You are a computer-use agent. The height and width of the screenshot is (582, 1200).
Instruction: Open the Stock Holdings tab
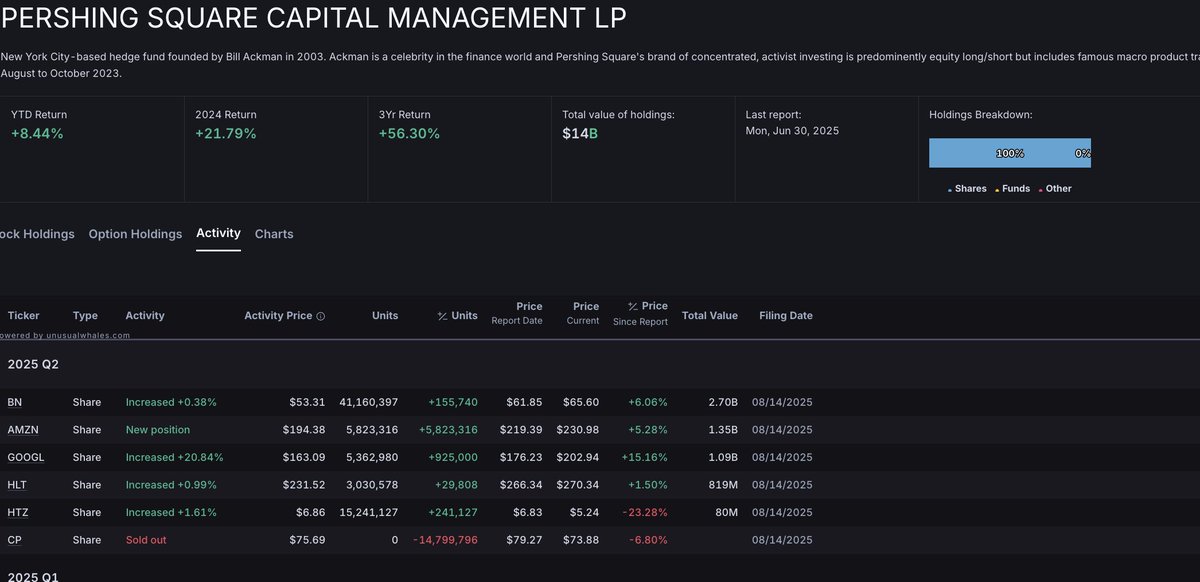click(x=37, y=234)
